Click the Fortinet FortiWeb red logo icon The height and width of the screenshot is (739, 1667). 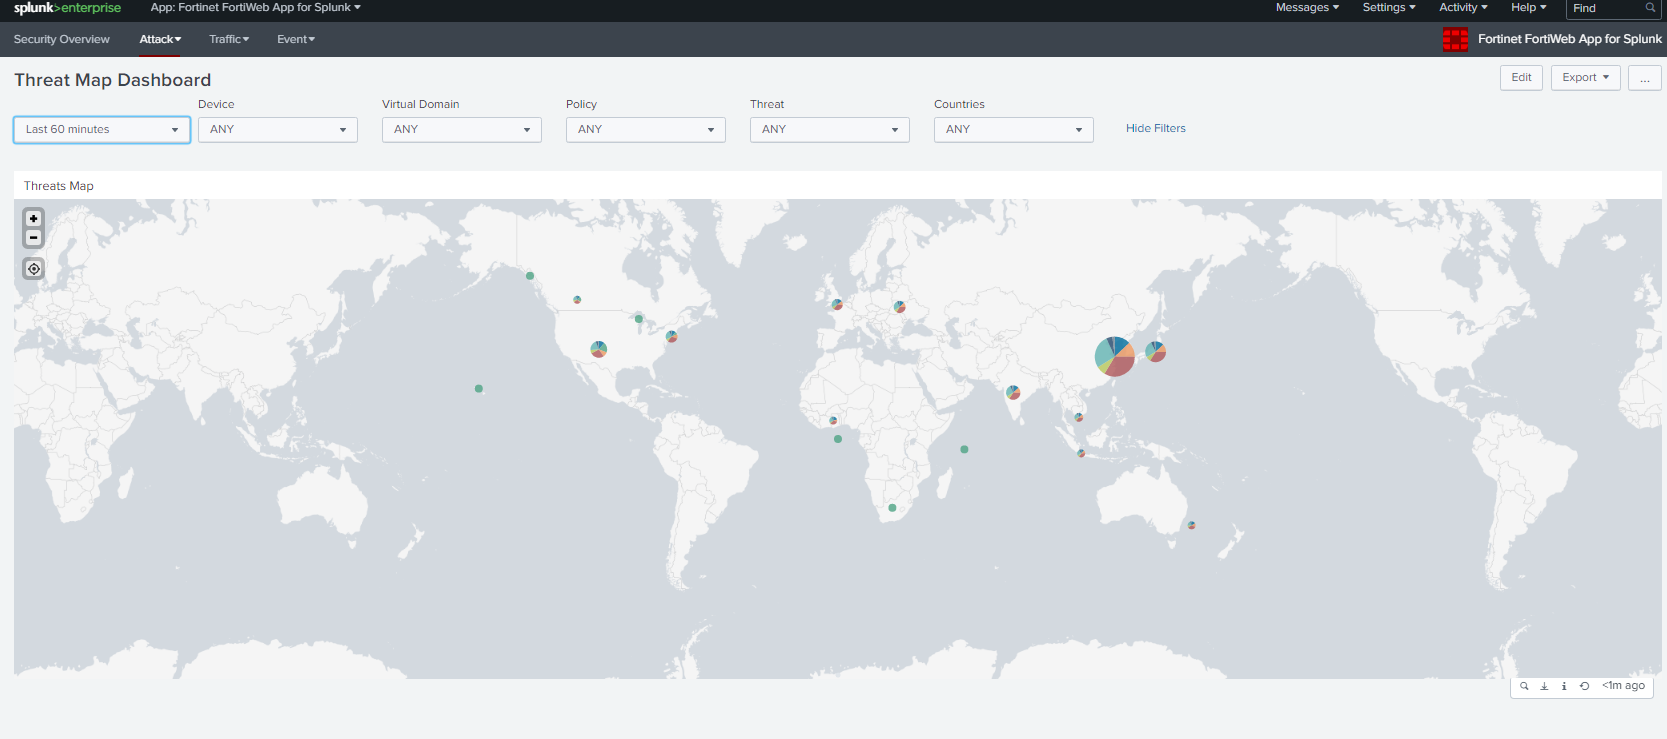pos(1455,39)
